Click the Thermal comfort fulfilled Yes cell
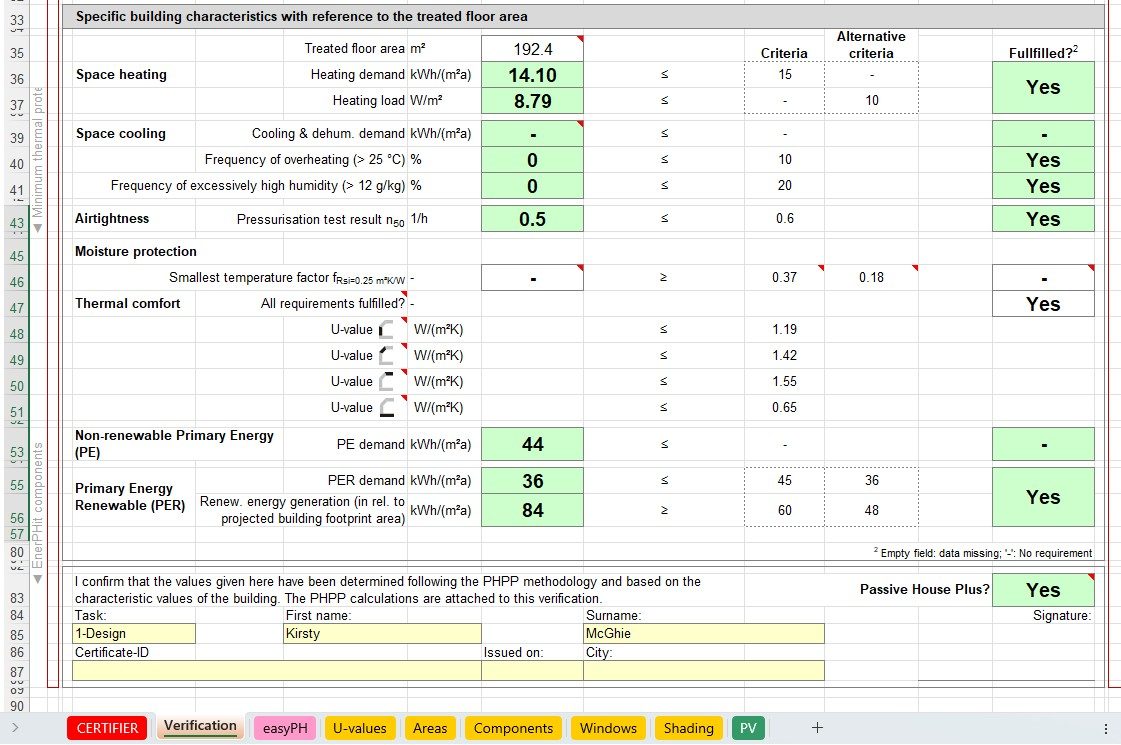 (1043, 304)
